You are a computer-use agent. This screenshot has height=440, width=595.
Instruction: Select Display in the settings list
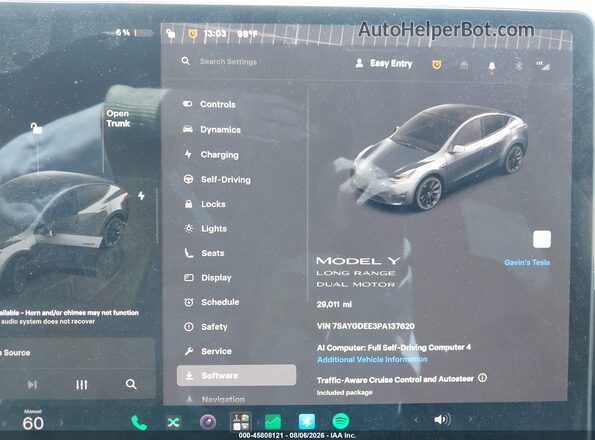tap(208, 278)
